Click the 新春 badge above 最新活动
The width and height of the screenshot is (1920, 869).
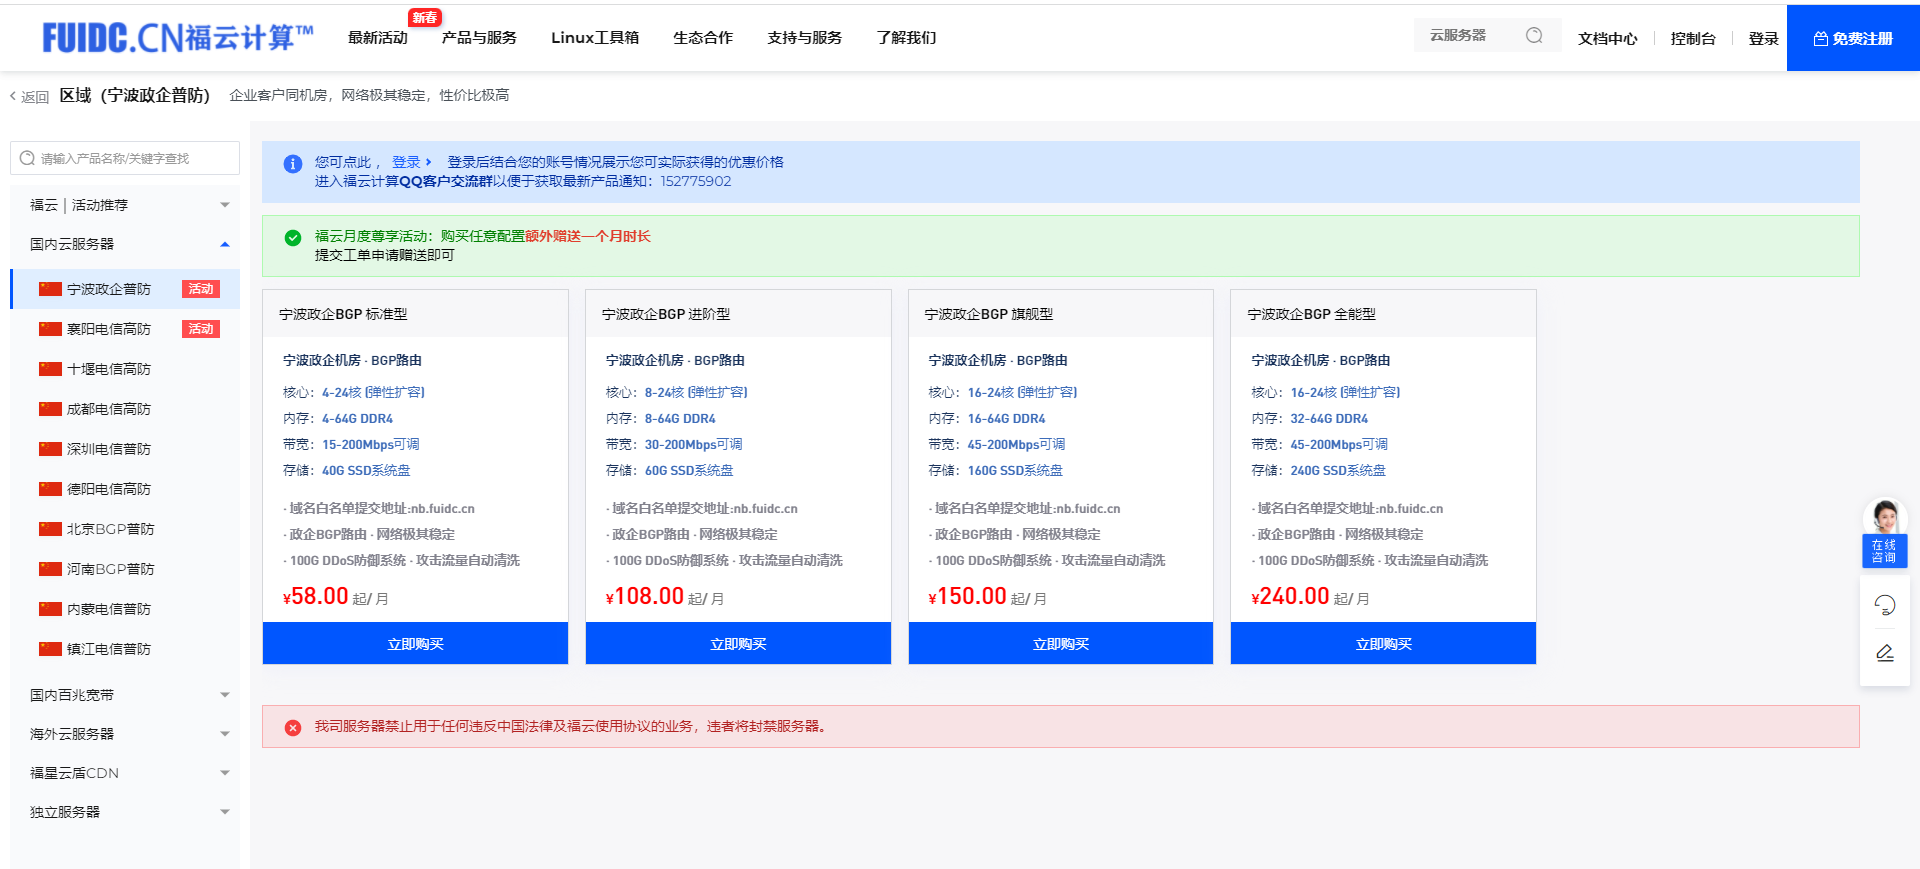[x=425, y=17]
